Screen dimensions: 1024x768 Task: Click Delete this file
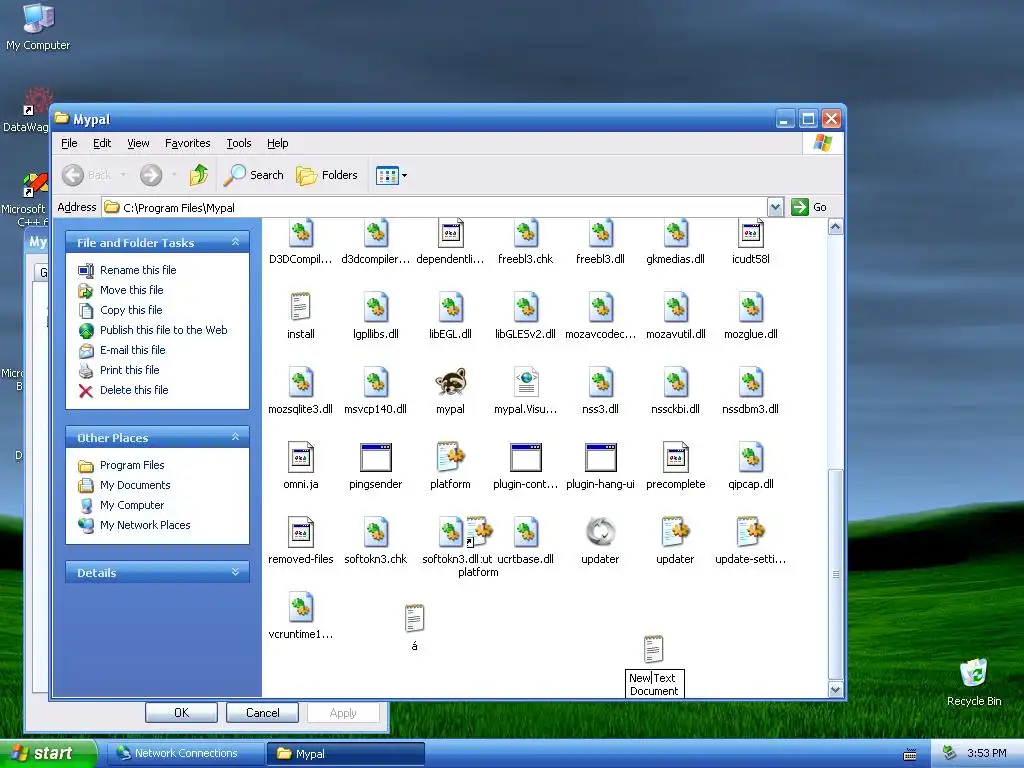click(x=134, y=390)
